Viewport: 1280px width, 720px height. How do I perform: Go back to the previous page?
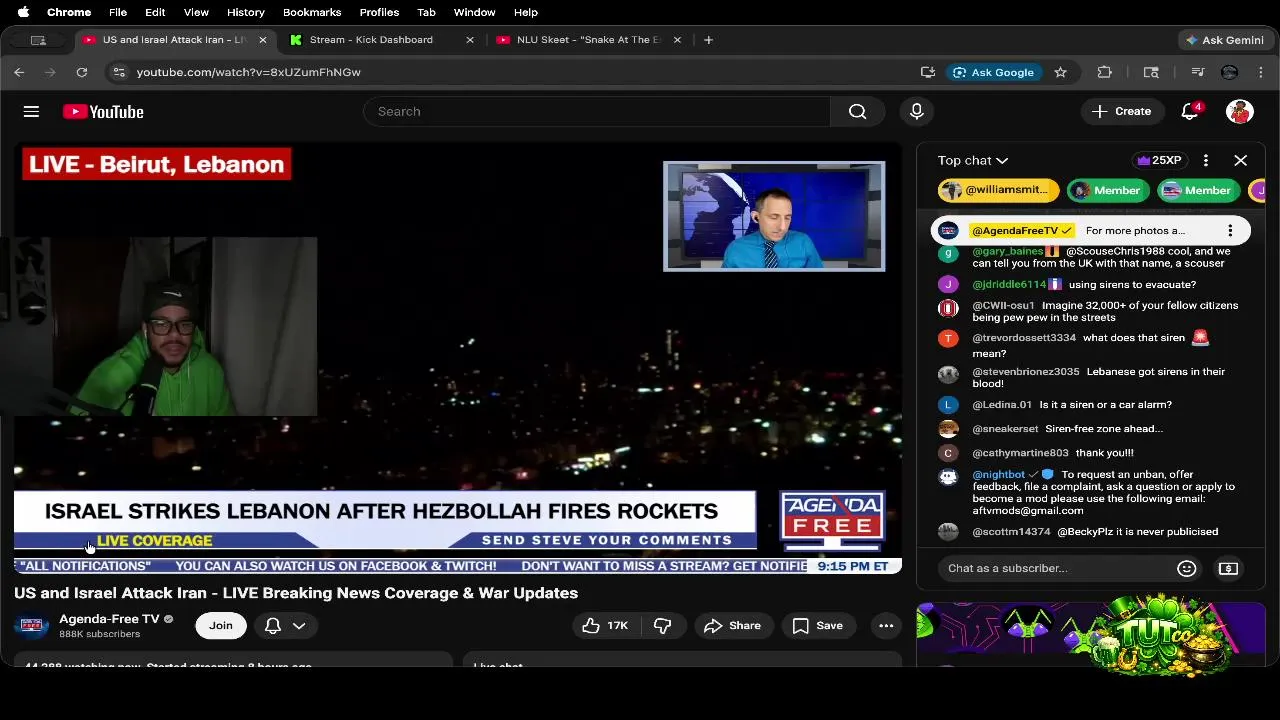click(19, 72)
